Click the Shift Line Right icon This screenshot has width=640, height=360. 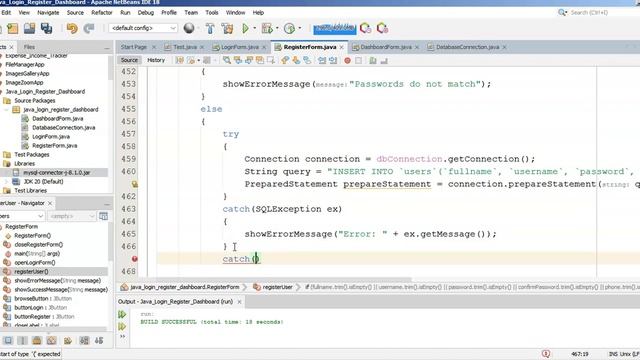click(x=333, y=60)
